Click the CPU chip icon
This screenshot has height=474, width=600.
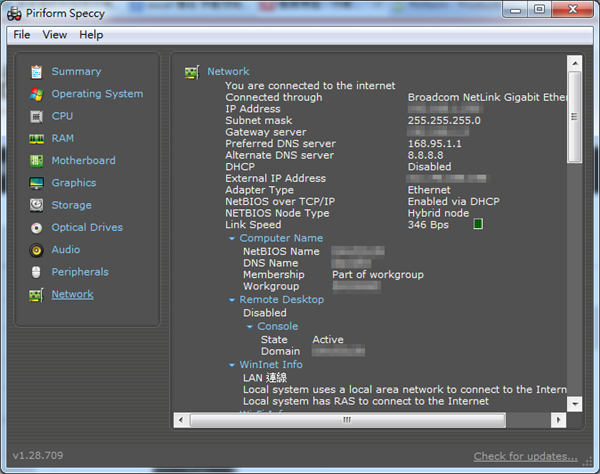[36, 116]
